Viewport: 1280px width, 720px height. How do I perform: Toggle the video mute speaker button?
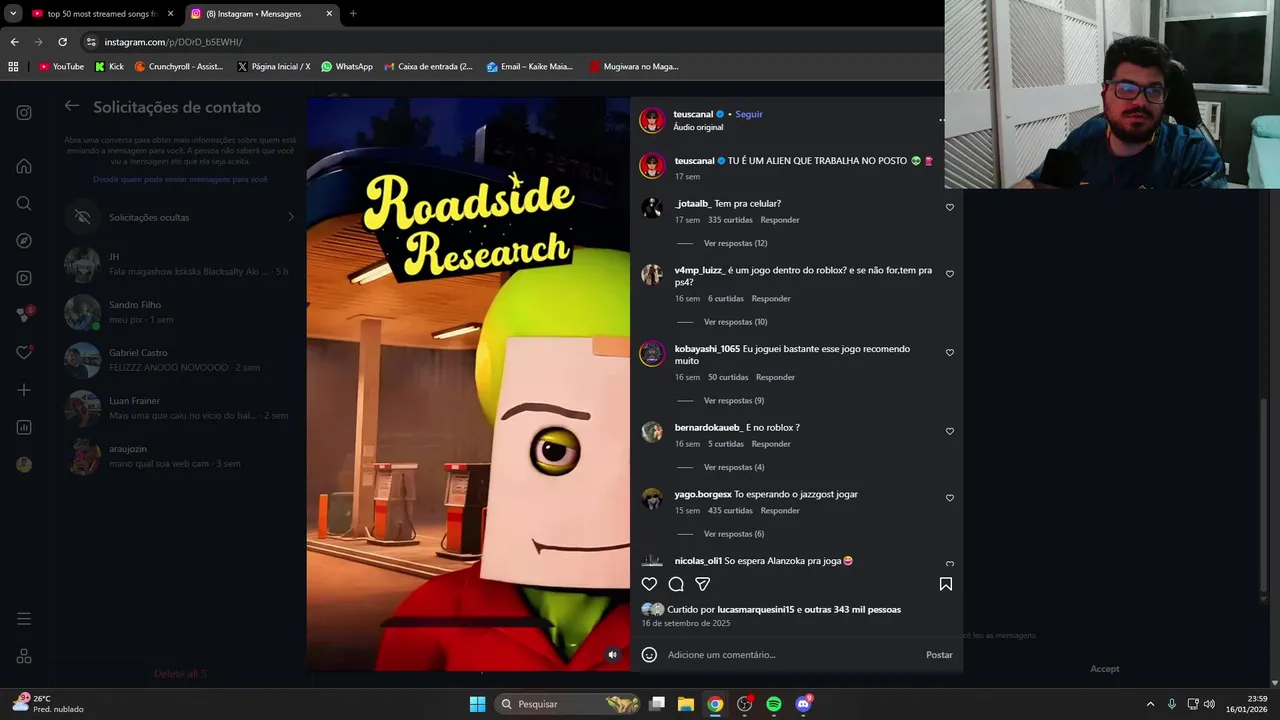pos(614,655)
